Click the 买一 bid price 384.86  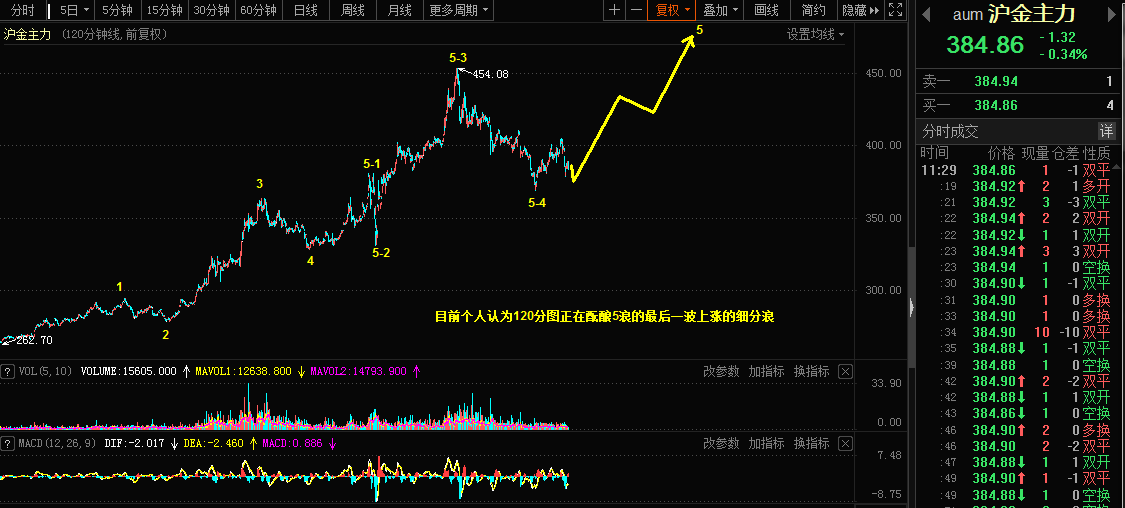click(x=996, y=105)
